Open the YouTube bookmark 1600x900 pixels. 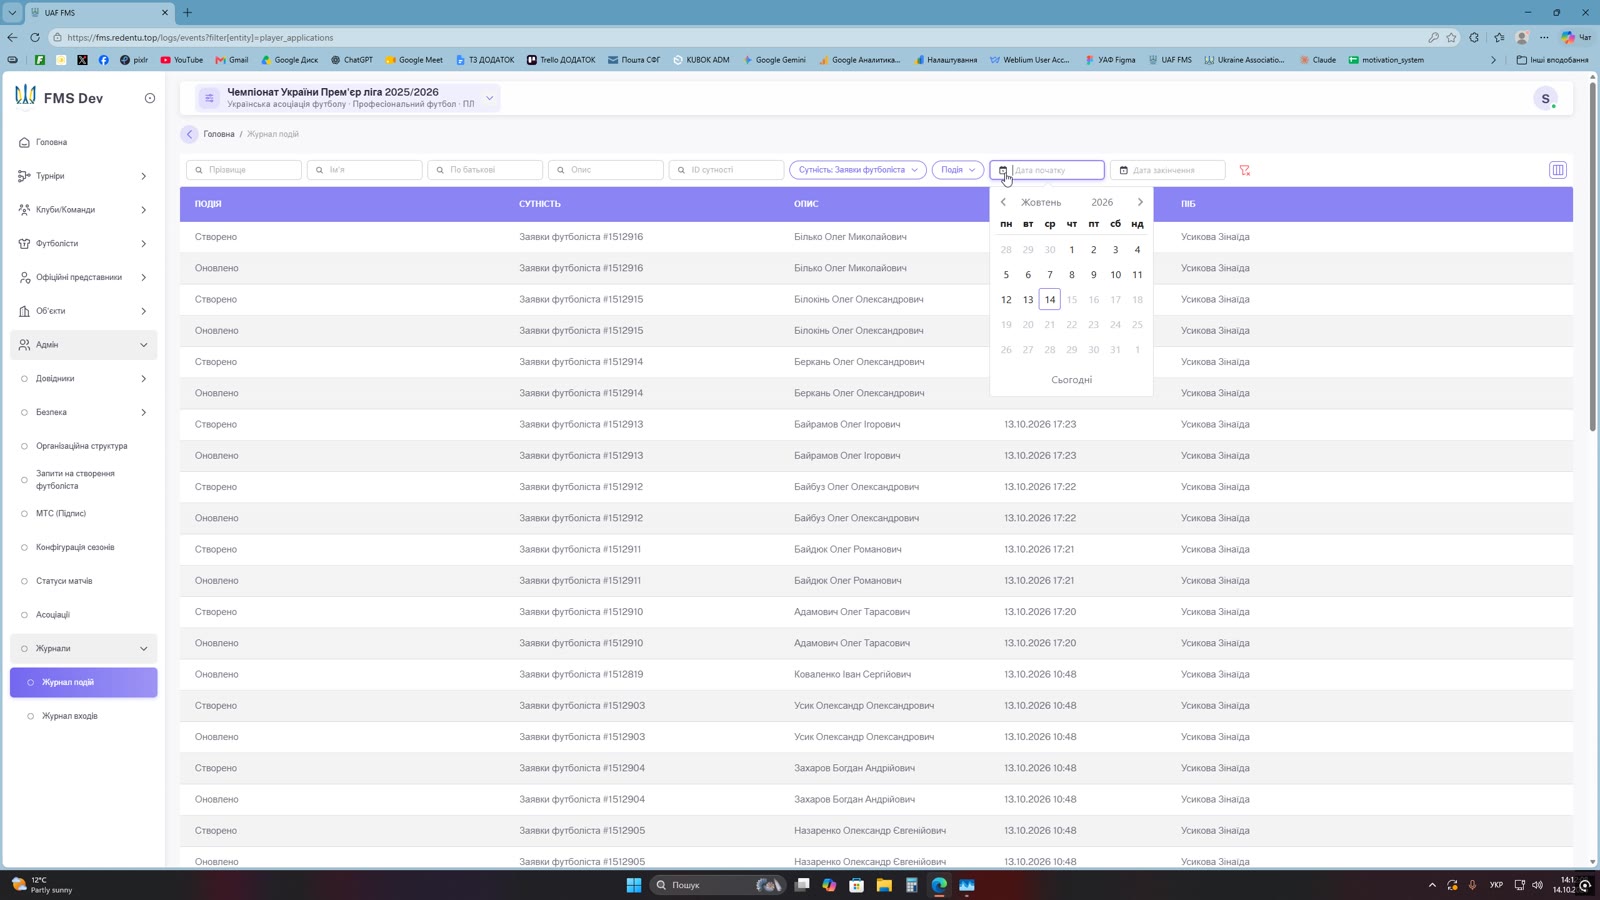[182, 60]
